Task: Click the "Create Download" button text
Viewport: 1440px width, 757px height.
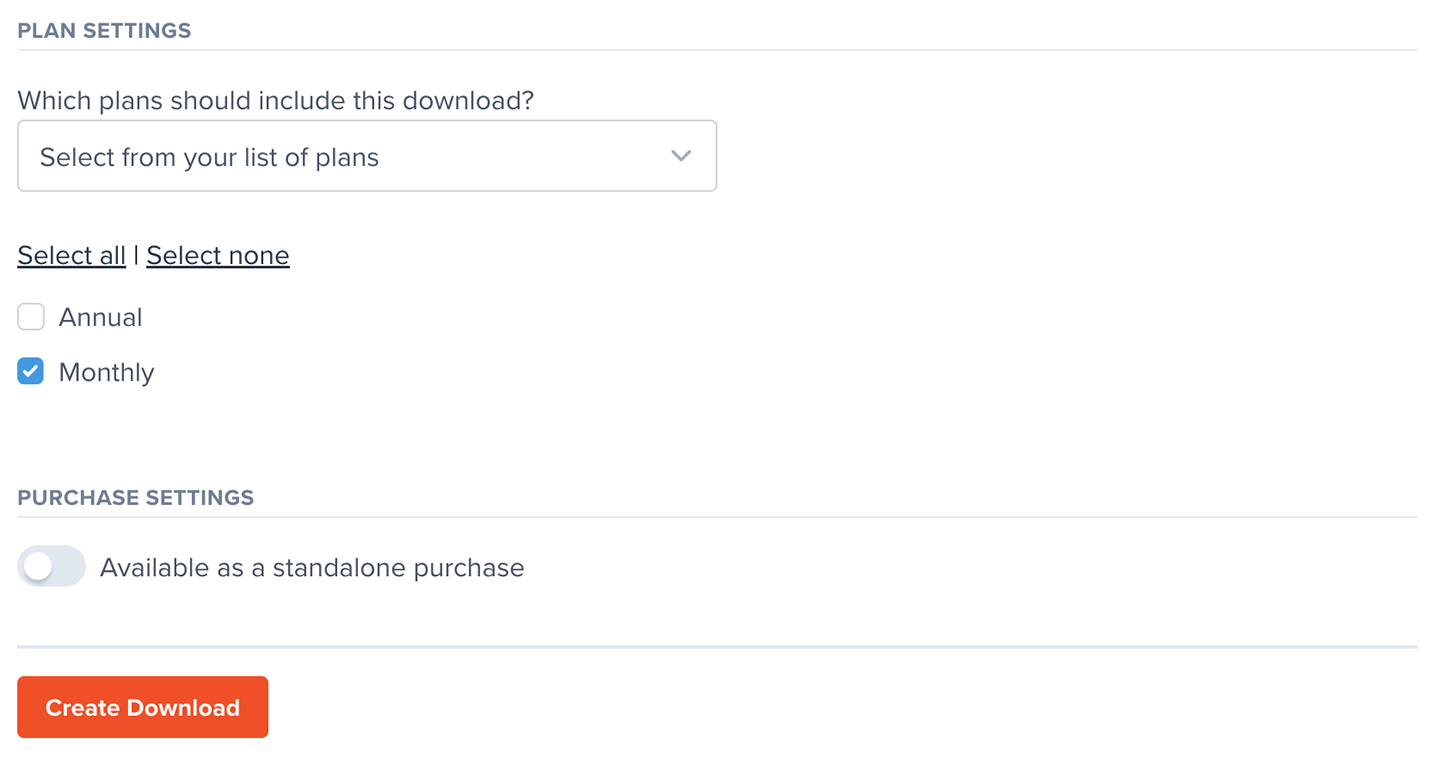Action: 142,708
